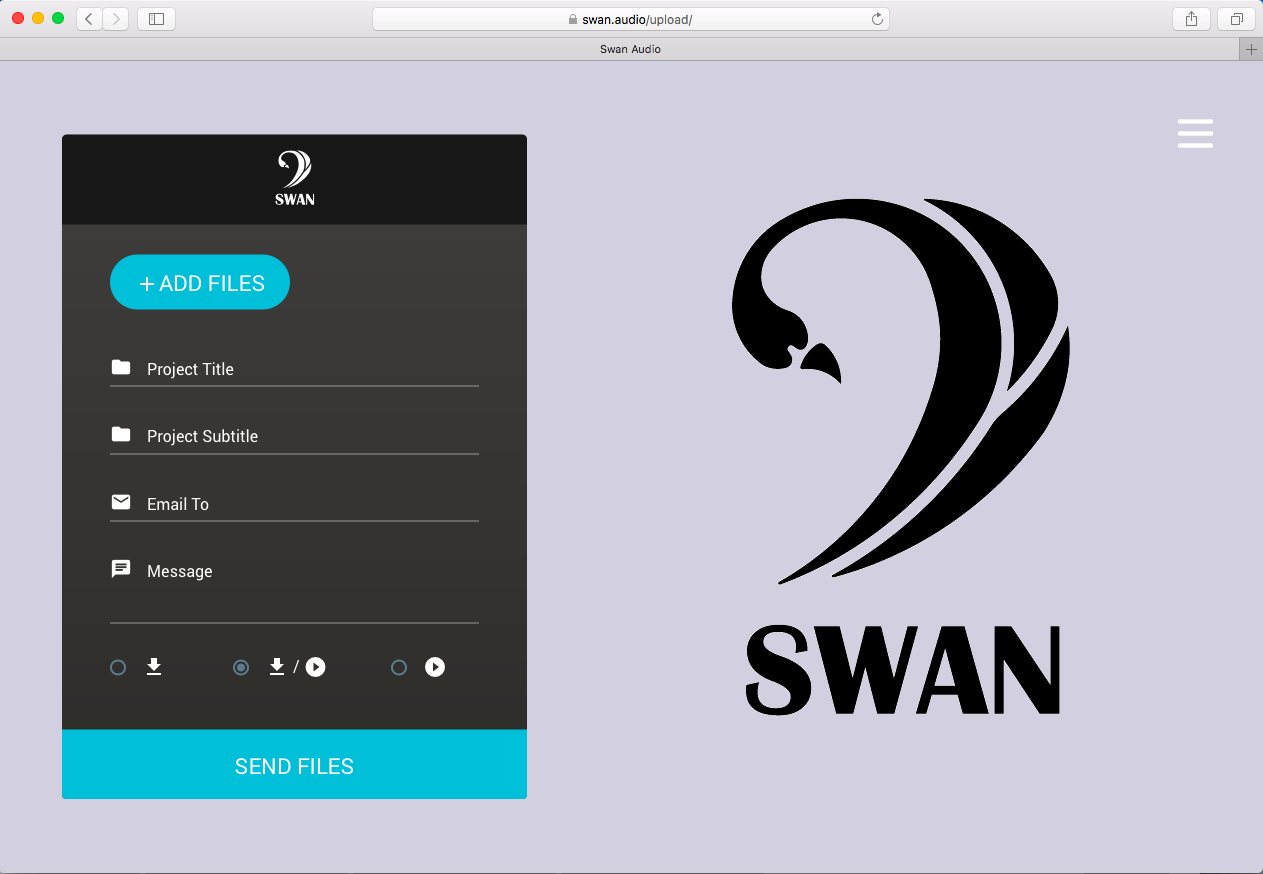Click the download-only icon in delivery options row
The width and height of the screenshot is (1263, 874).
pos(155,667)
